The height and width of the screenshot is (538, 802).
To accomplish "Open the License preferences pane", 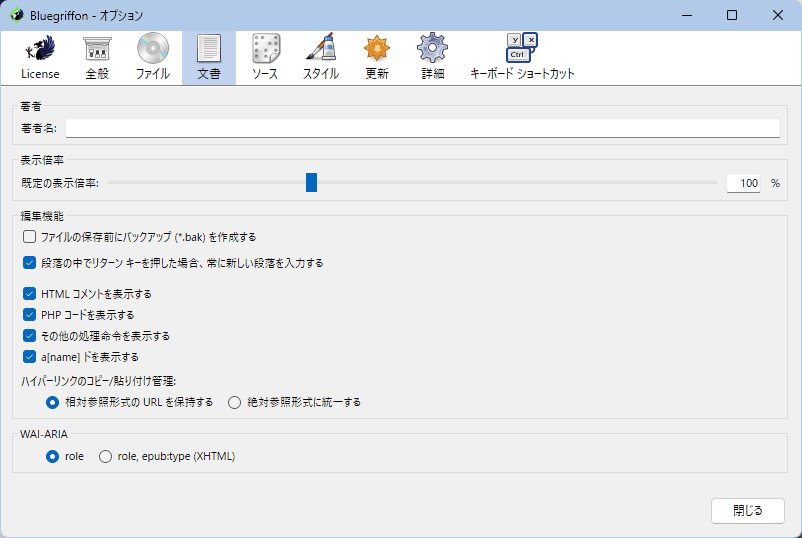I will (40, 57).
